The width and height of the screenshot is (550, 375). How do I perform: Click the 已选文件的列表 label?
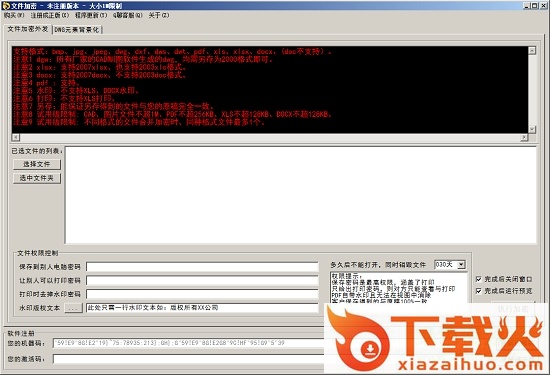click(x=37, y=151)
